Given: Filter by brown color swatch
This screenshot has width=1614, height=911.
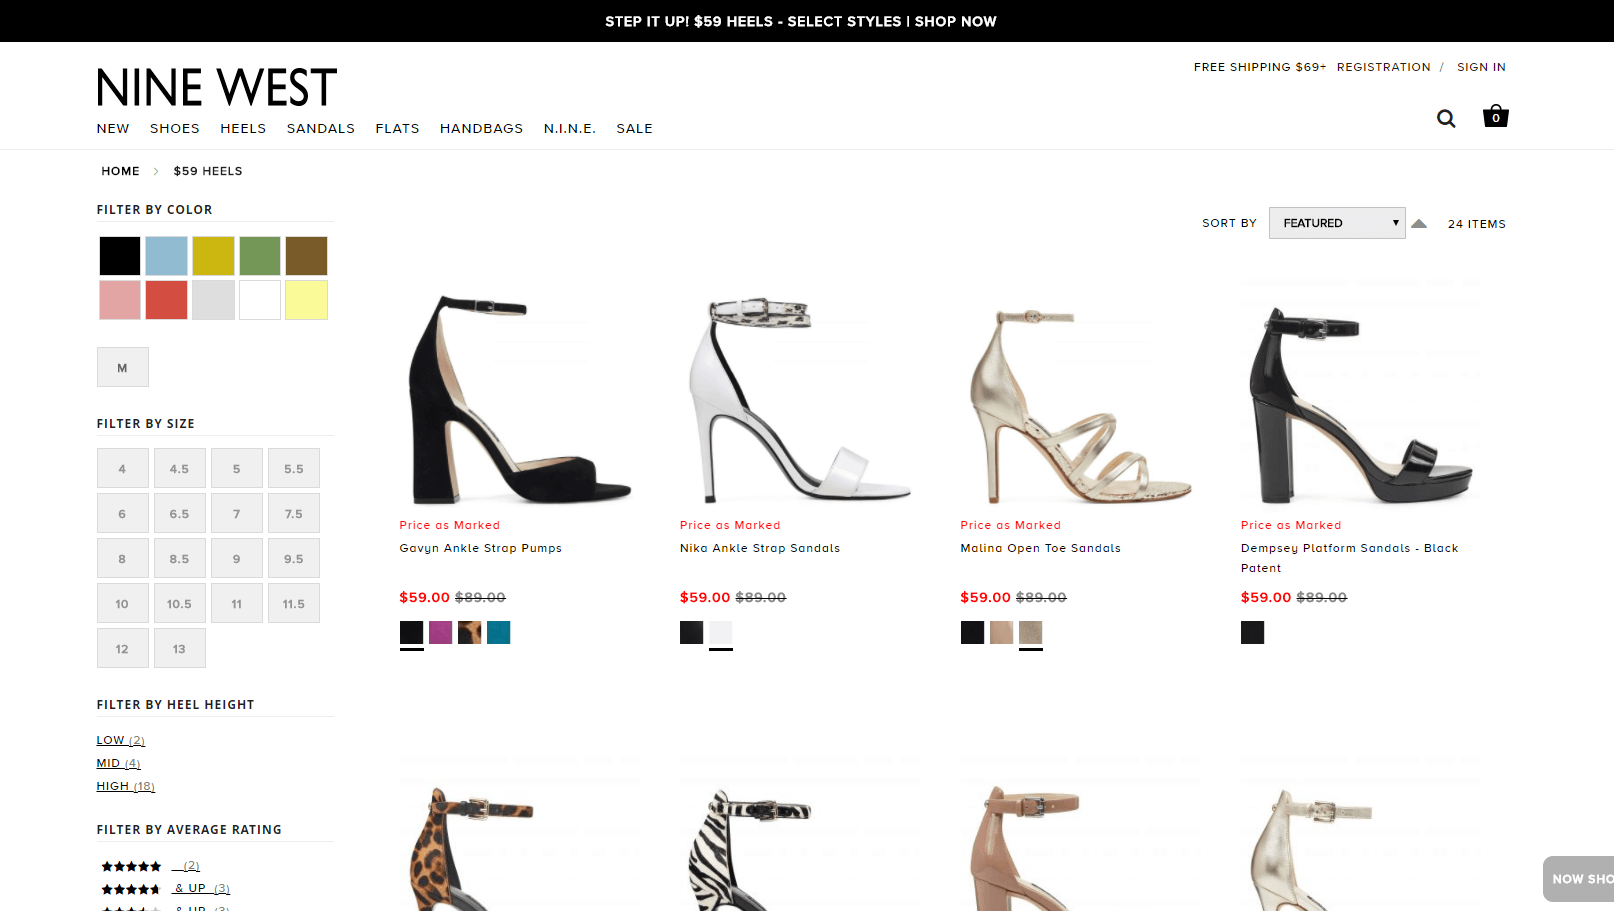Looking at the screenshot, I should click(306, 256).
